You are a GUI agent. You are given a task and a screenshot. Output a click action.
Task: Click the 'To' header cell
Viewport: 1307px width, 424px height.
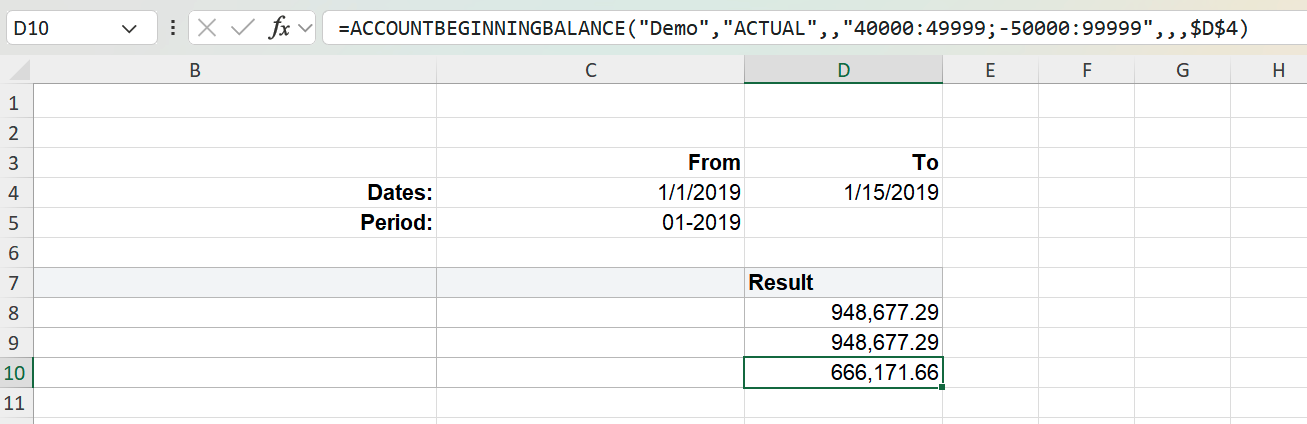(x=843, y=163)
